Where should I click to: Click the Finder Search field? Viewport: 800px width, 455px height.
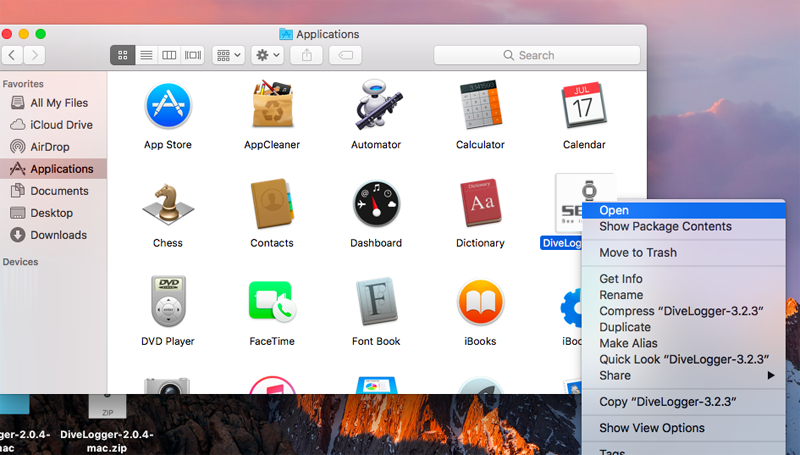tap(537, 55)
